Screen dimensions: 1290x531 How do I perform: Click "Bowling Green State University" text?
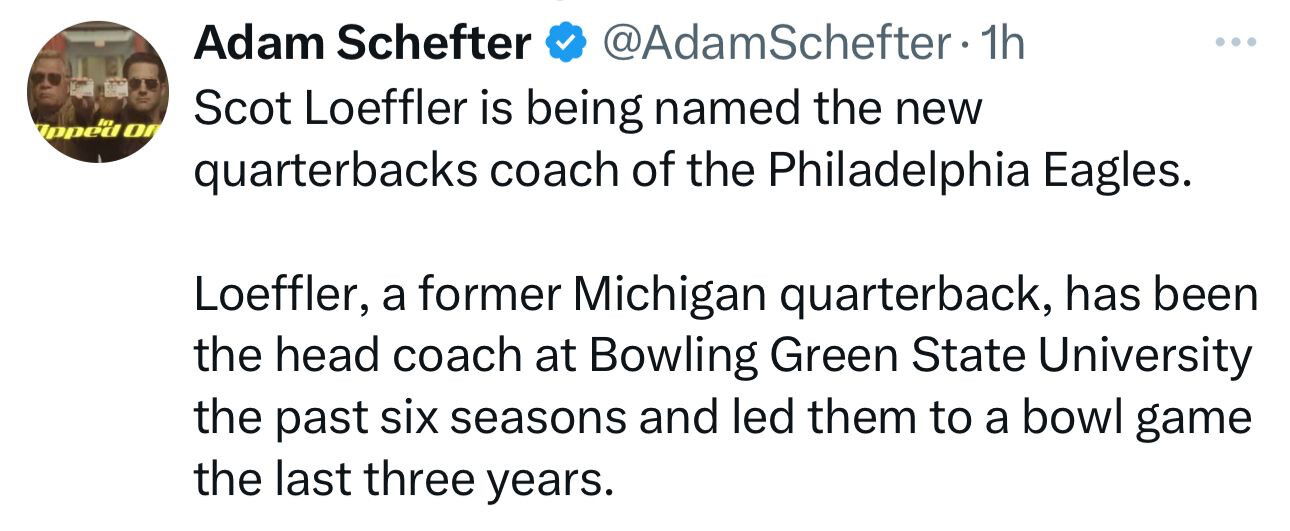(922, 357)
